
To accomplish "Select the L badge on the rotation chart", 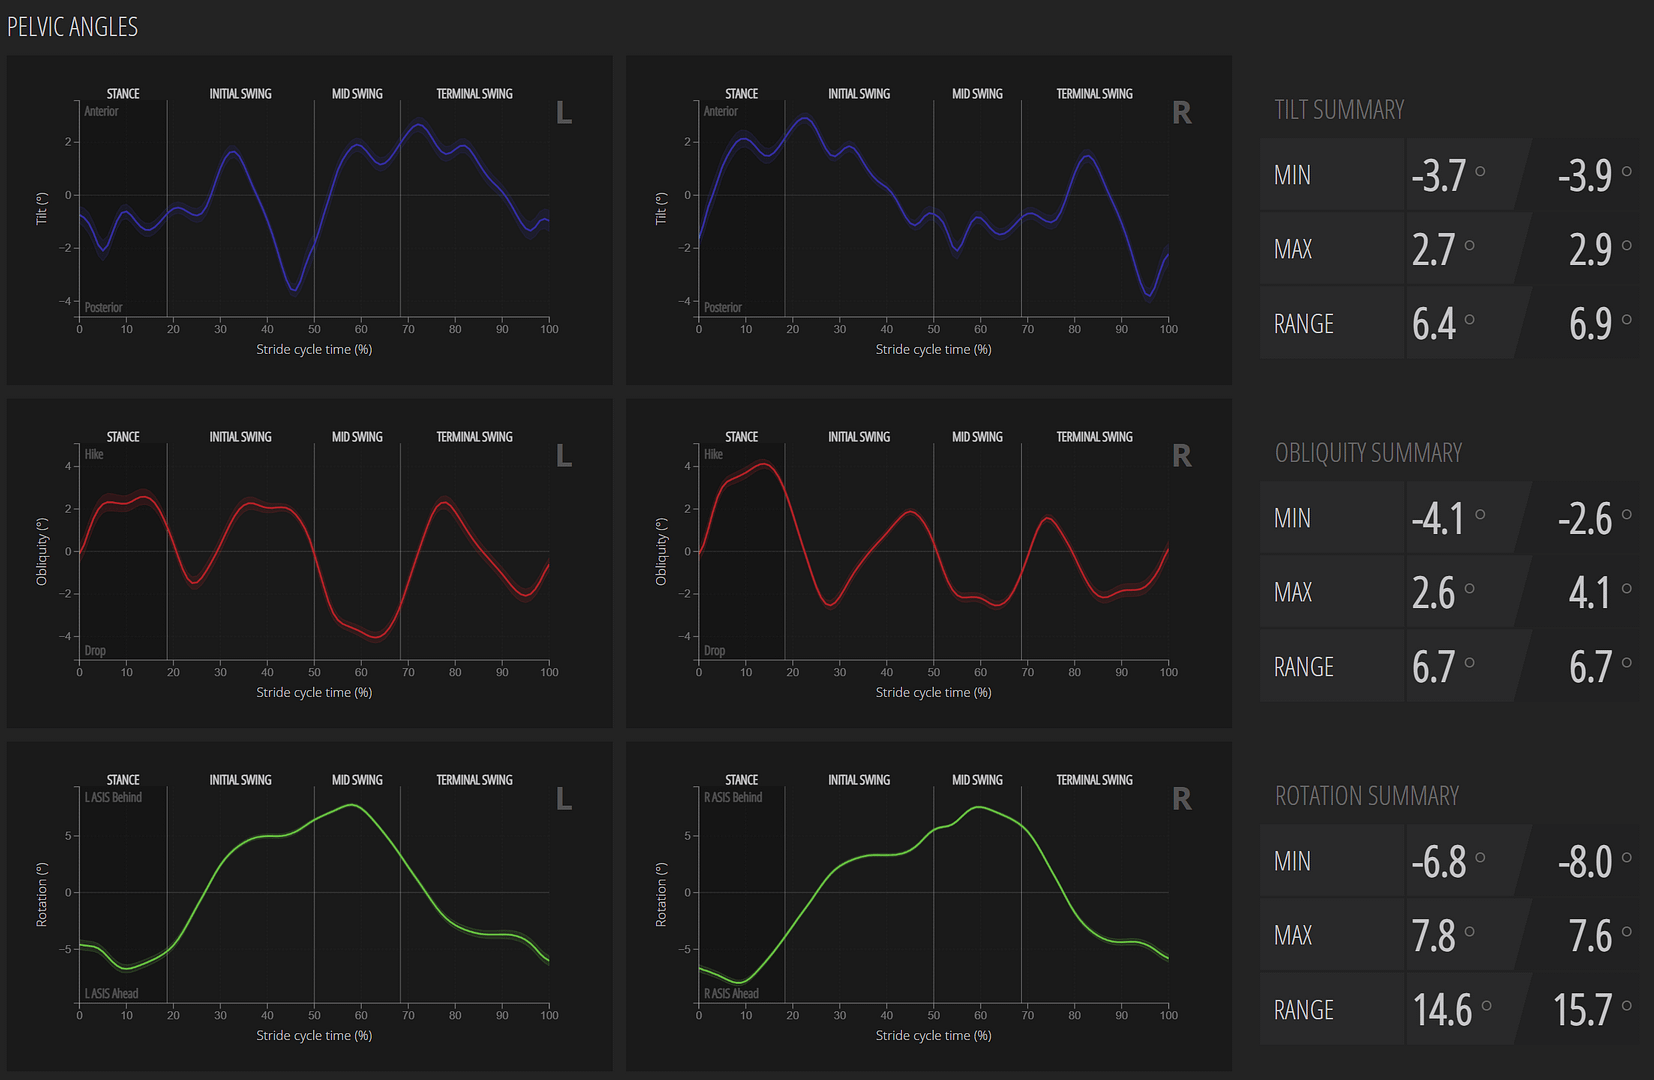I will pos(563,800).
